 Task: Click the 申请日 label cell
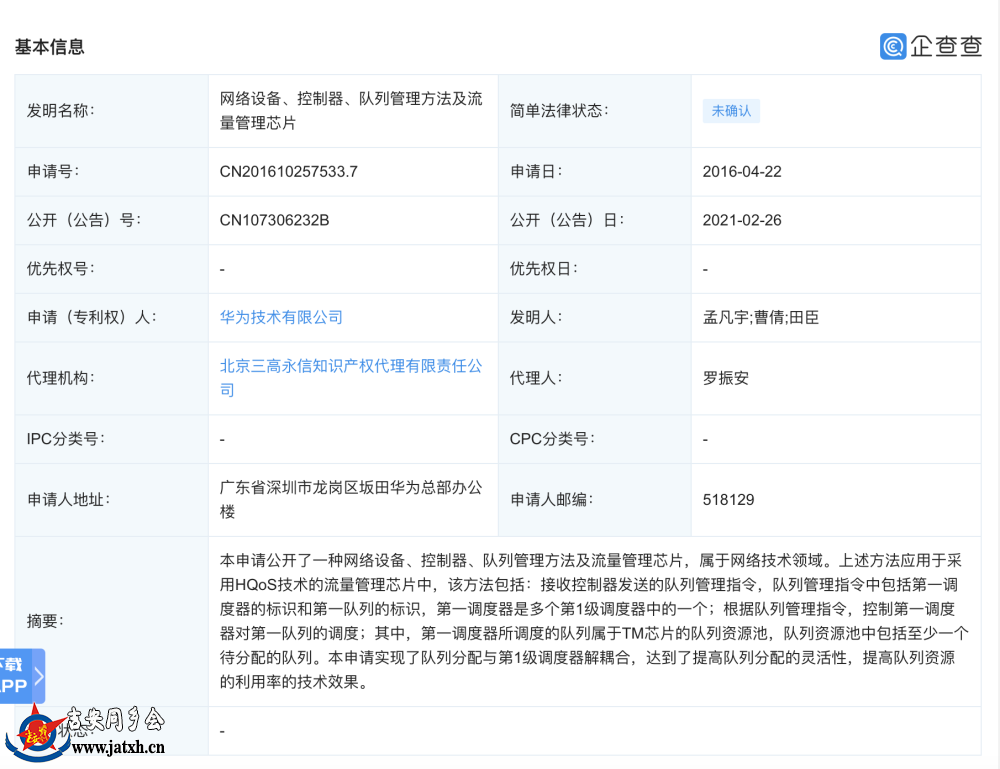[594, 172]
